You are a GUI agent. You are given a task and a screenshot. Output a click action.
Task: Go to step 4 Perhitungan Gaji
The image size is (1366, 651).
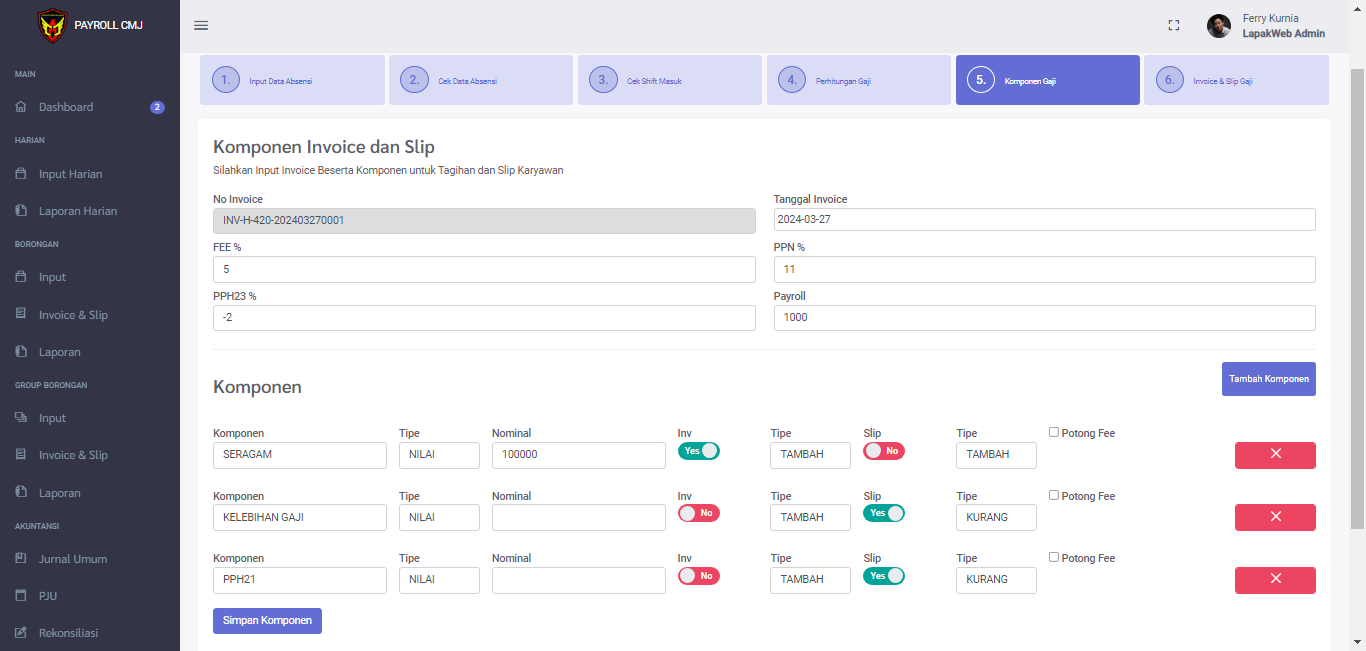click(858, 80)
